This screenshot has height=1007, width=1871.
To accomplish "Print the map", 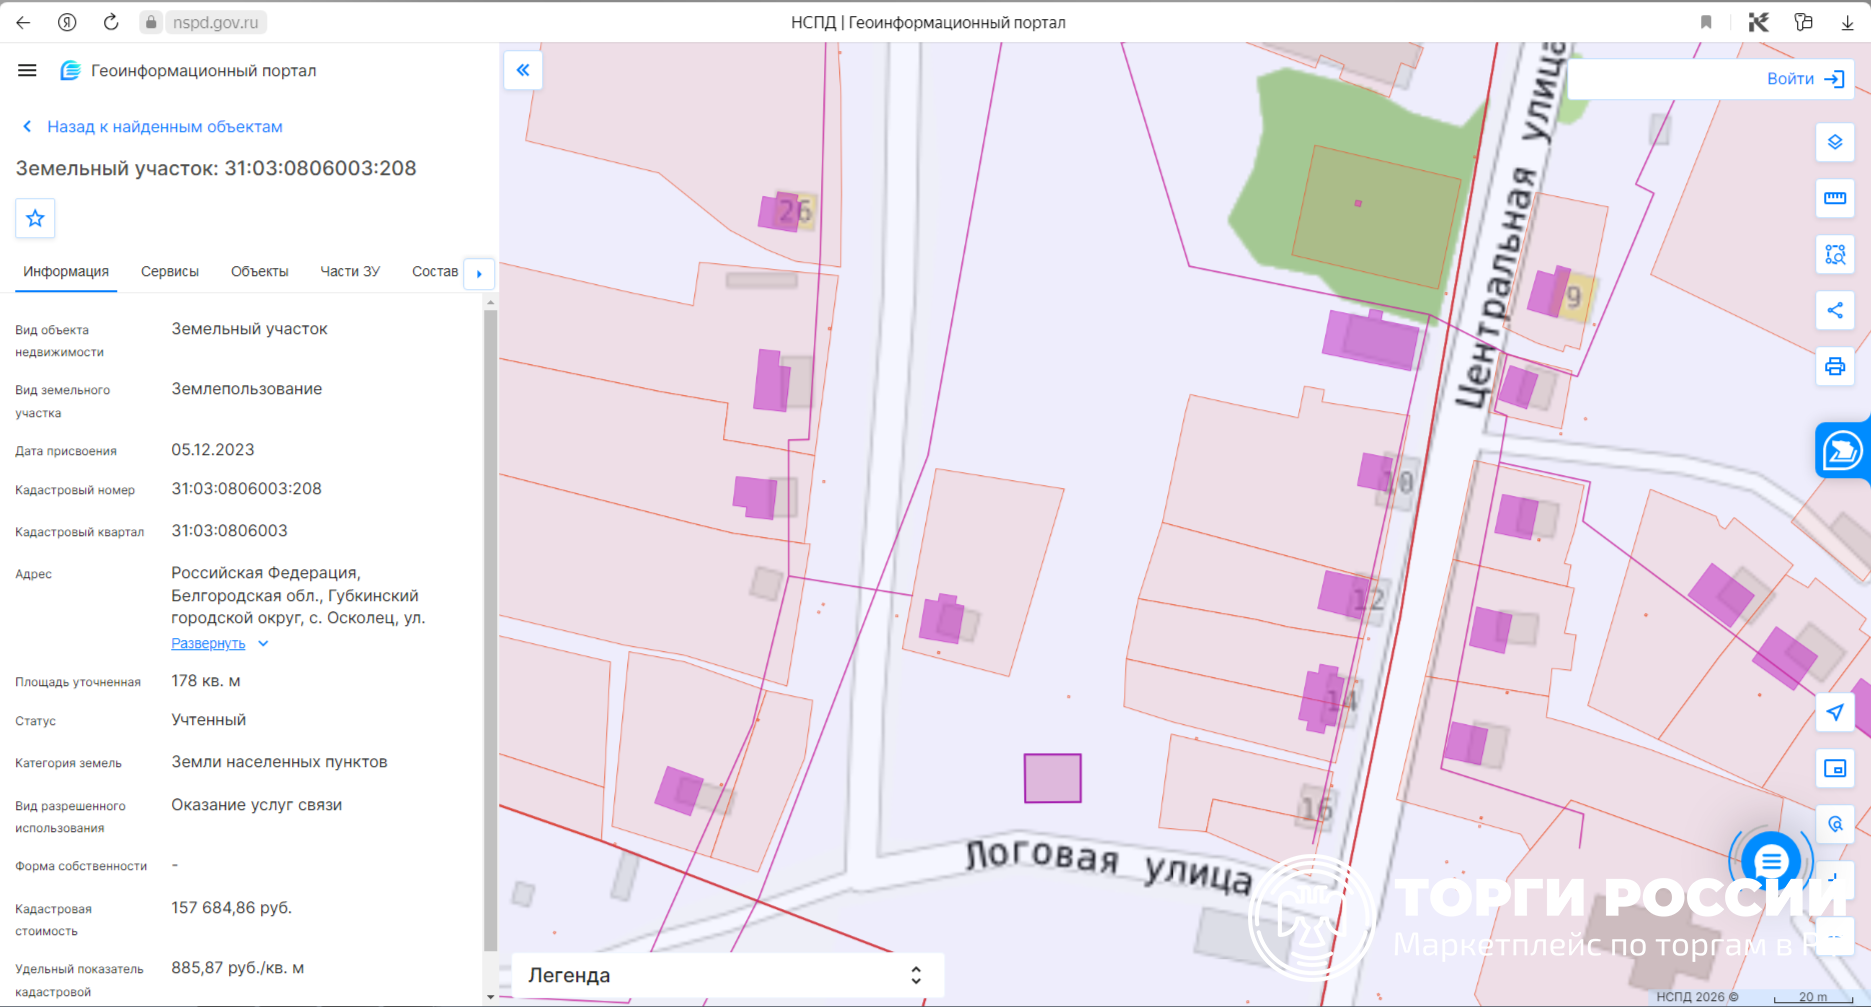I will 1835,366.
